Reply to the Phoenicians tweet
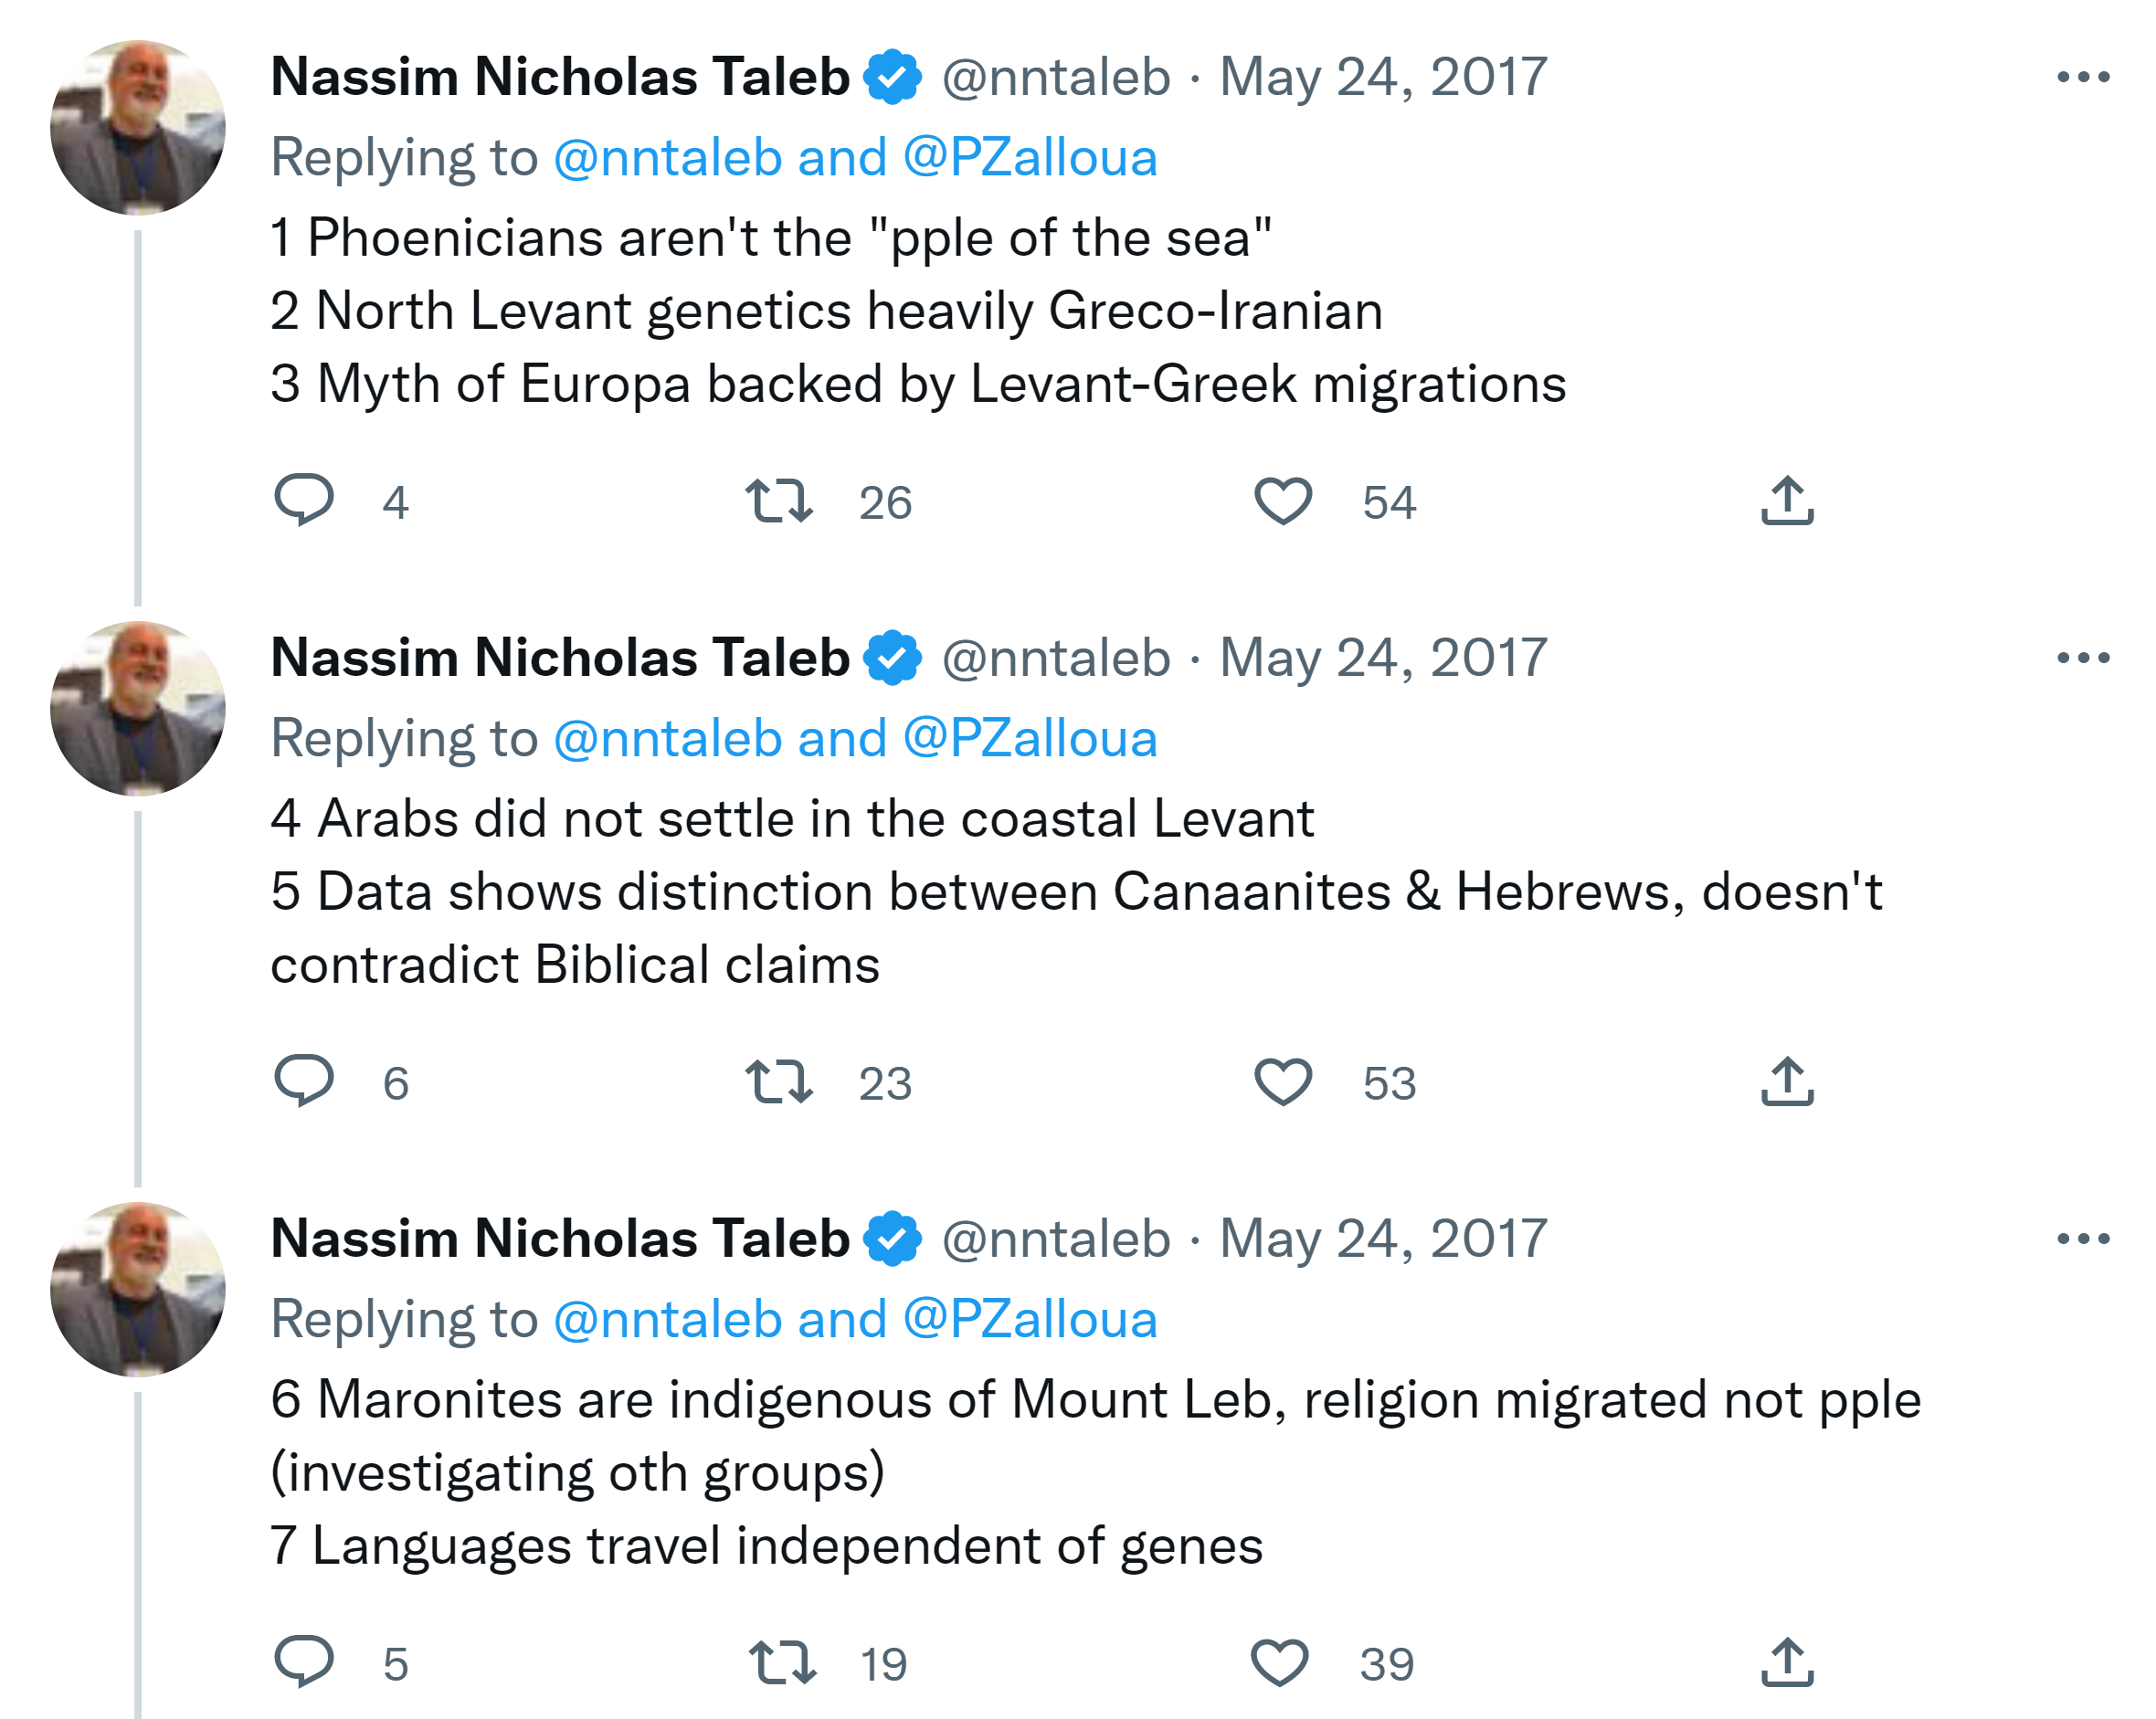 (304, 500)
